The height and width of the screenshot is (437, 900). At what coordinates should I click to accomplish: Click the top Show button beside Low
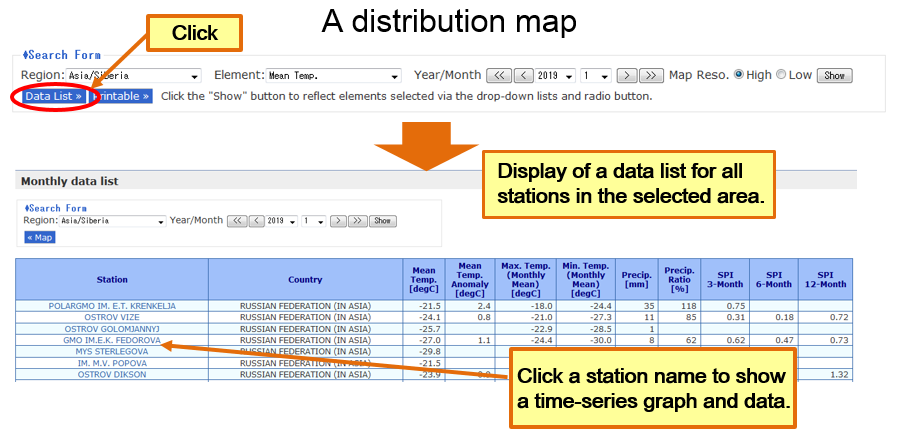[835, 76]
